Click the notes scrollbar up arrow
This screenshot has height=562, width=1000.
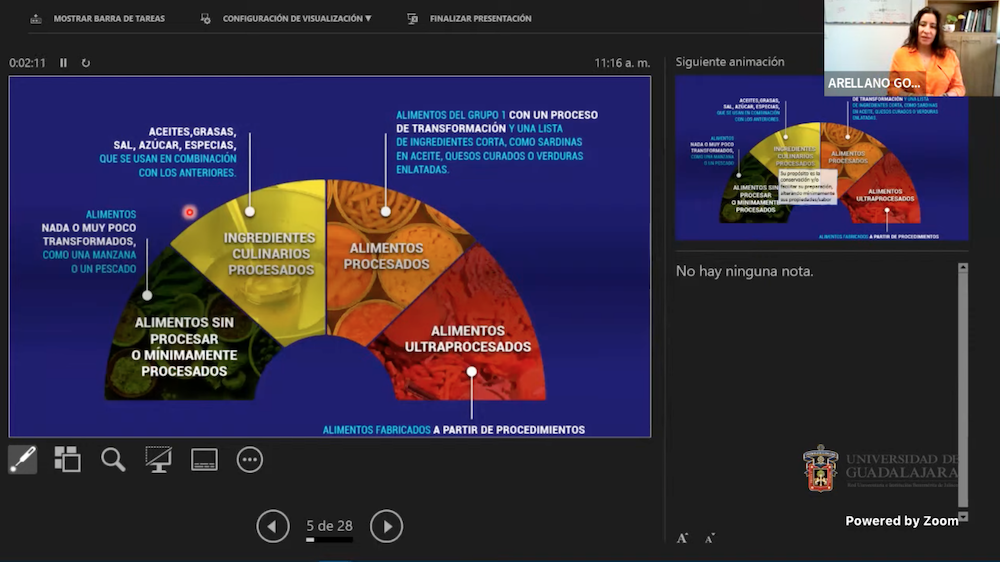pyautogui.click(x=963, y=268)
